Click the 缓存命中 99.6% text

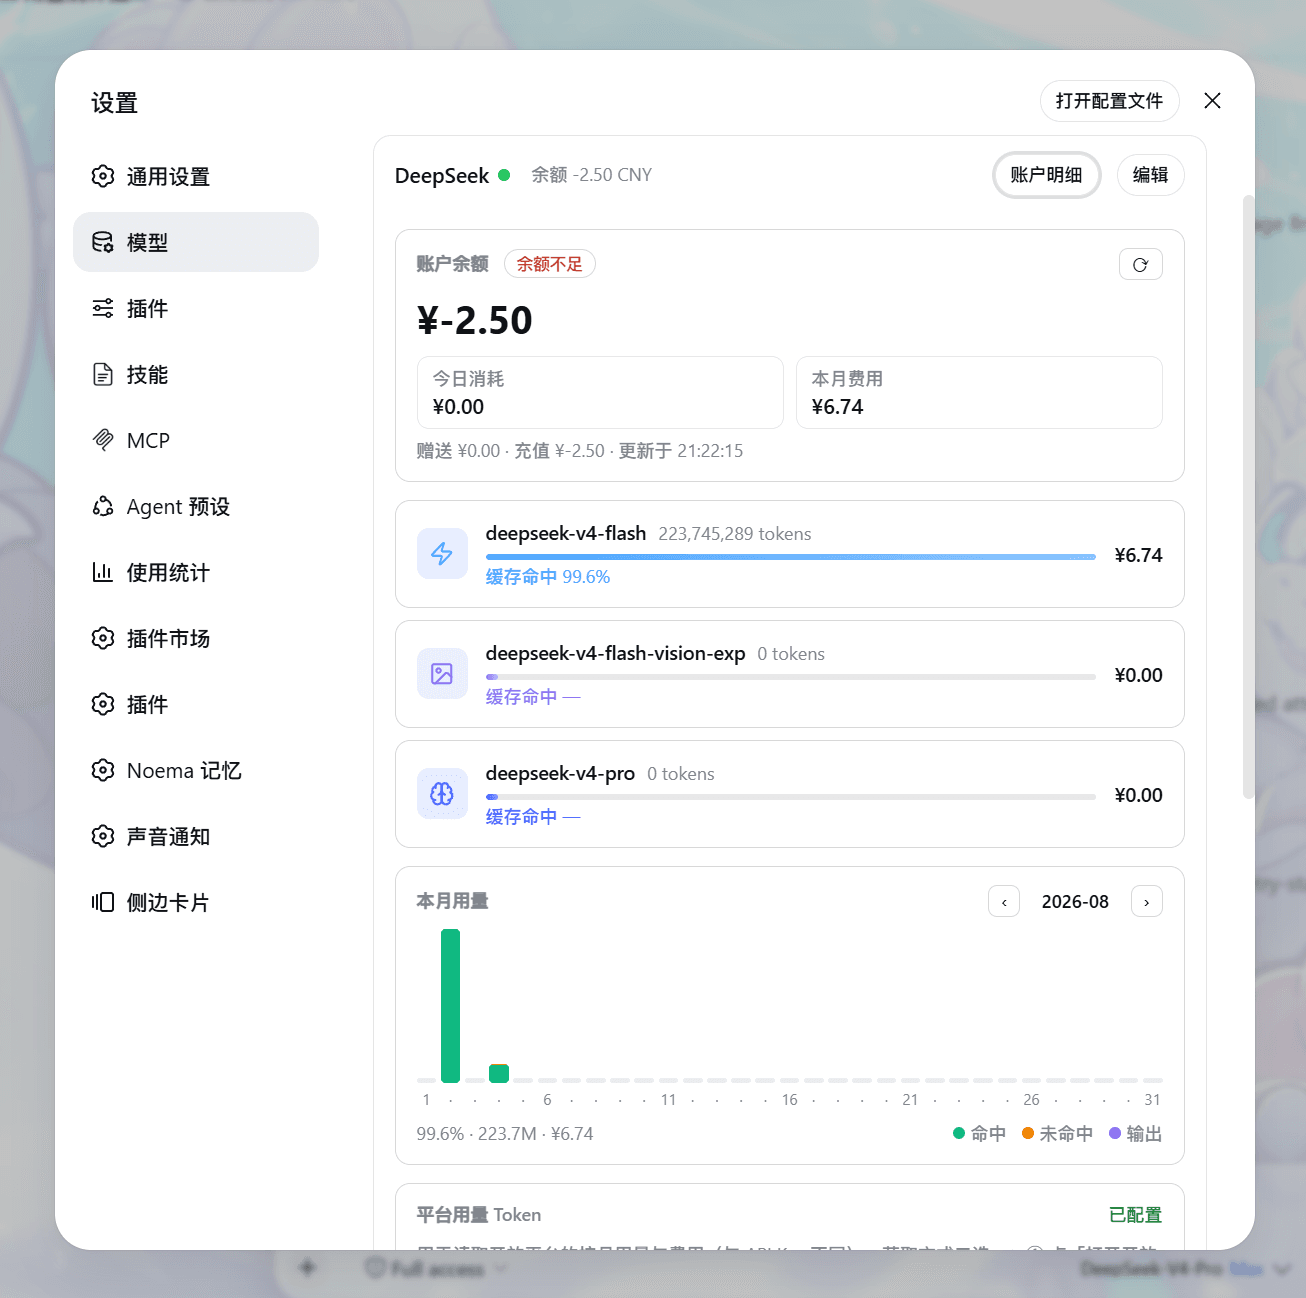click(548, 577)
